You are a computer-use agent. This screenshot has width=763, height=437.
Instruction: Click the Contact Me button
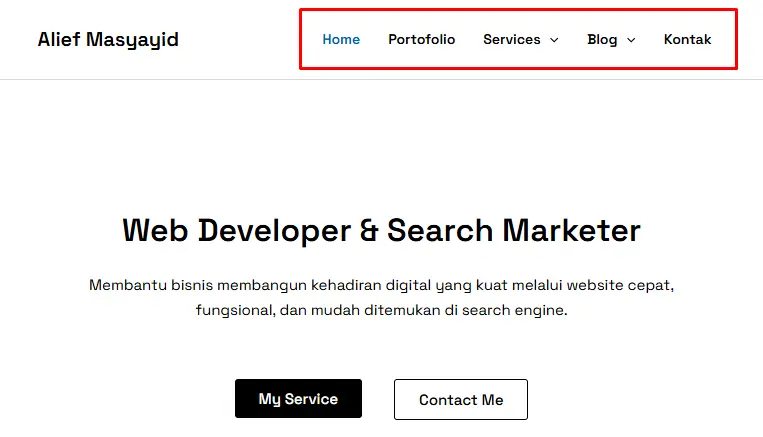point(461,400)
